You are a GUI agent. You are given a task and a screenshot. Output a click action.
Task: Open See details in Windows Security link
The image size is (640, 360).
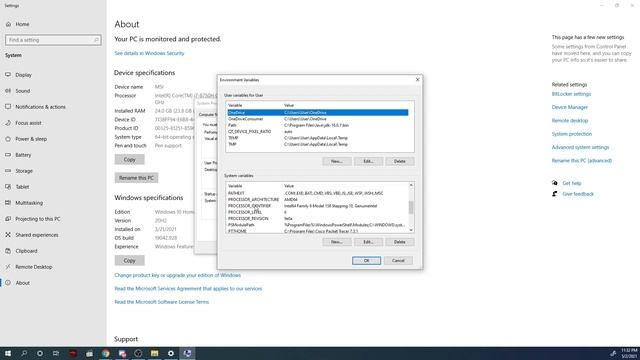point(149,53)
